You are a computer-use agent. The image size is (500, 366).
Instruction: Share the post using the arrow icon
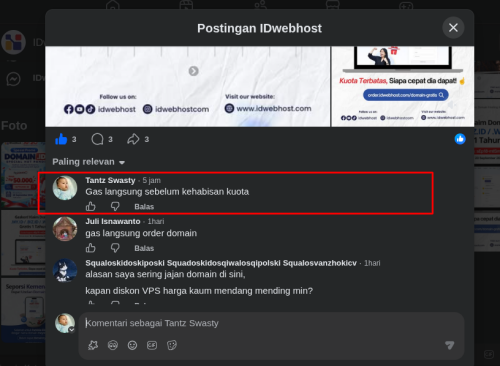coord(133,139)
